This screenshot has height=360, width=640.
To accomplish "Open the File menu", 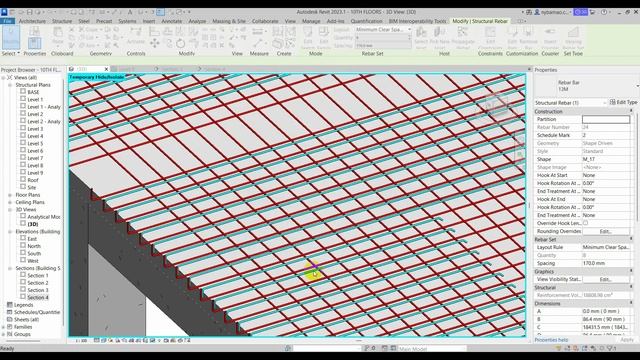I will tap(7, 21).
